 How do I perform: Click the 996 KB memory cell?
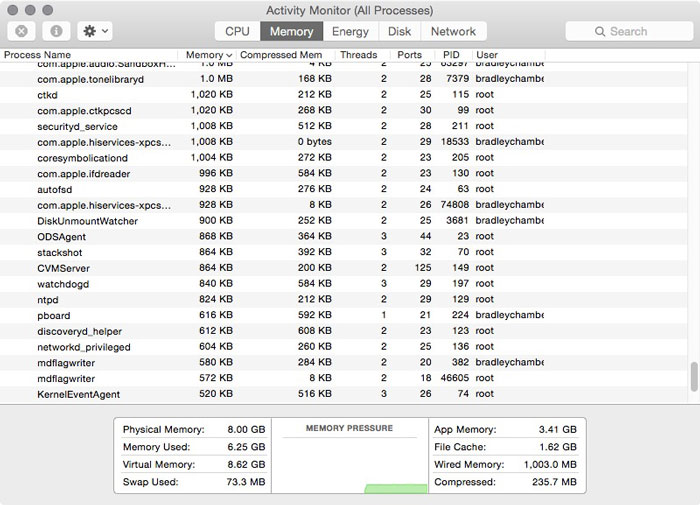point(216,173)
